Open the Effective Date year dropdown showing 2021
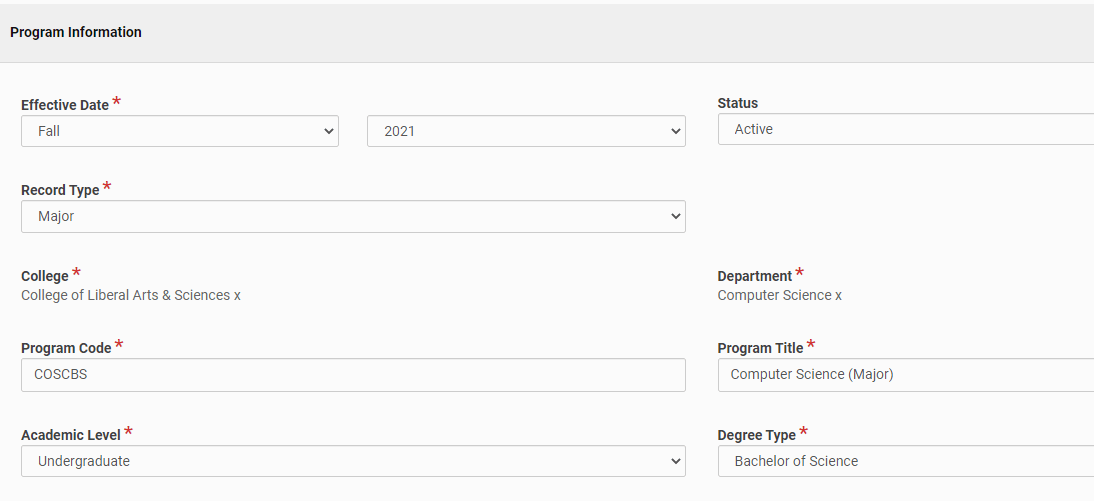The image size is (1094, 501). (x=526, y=131)
